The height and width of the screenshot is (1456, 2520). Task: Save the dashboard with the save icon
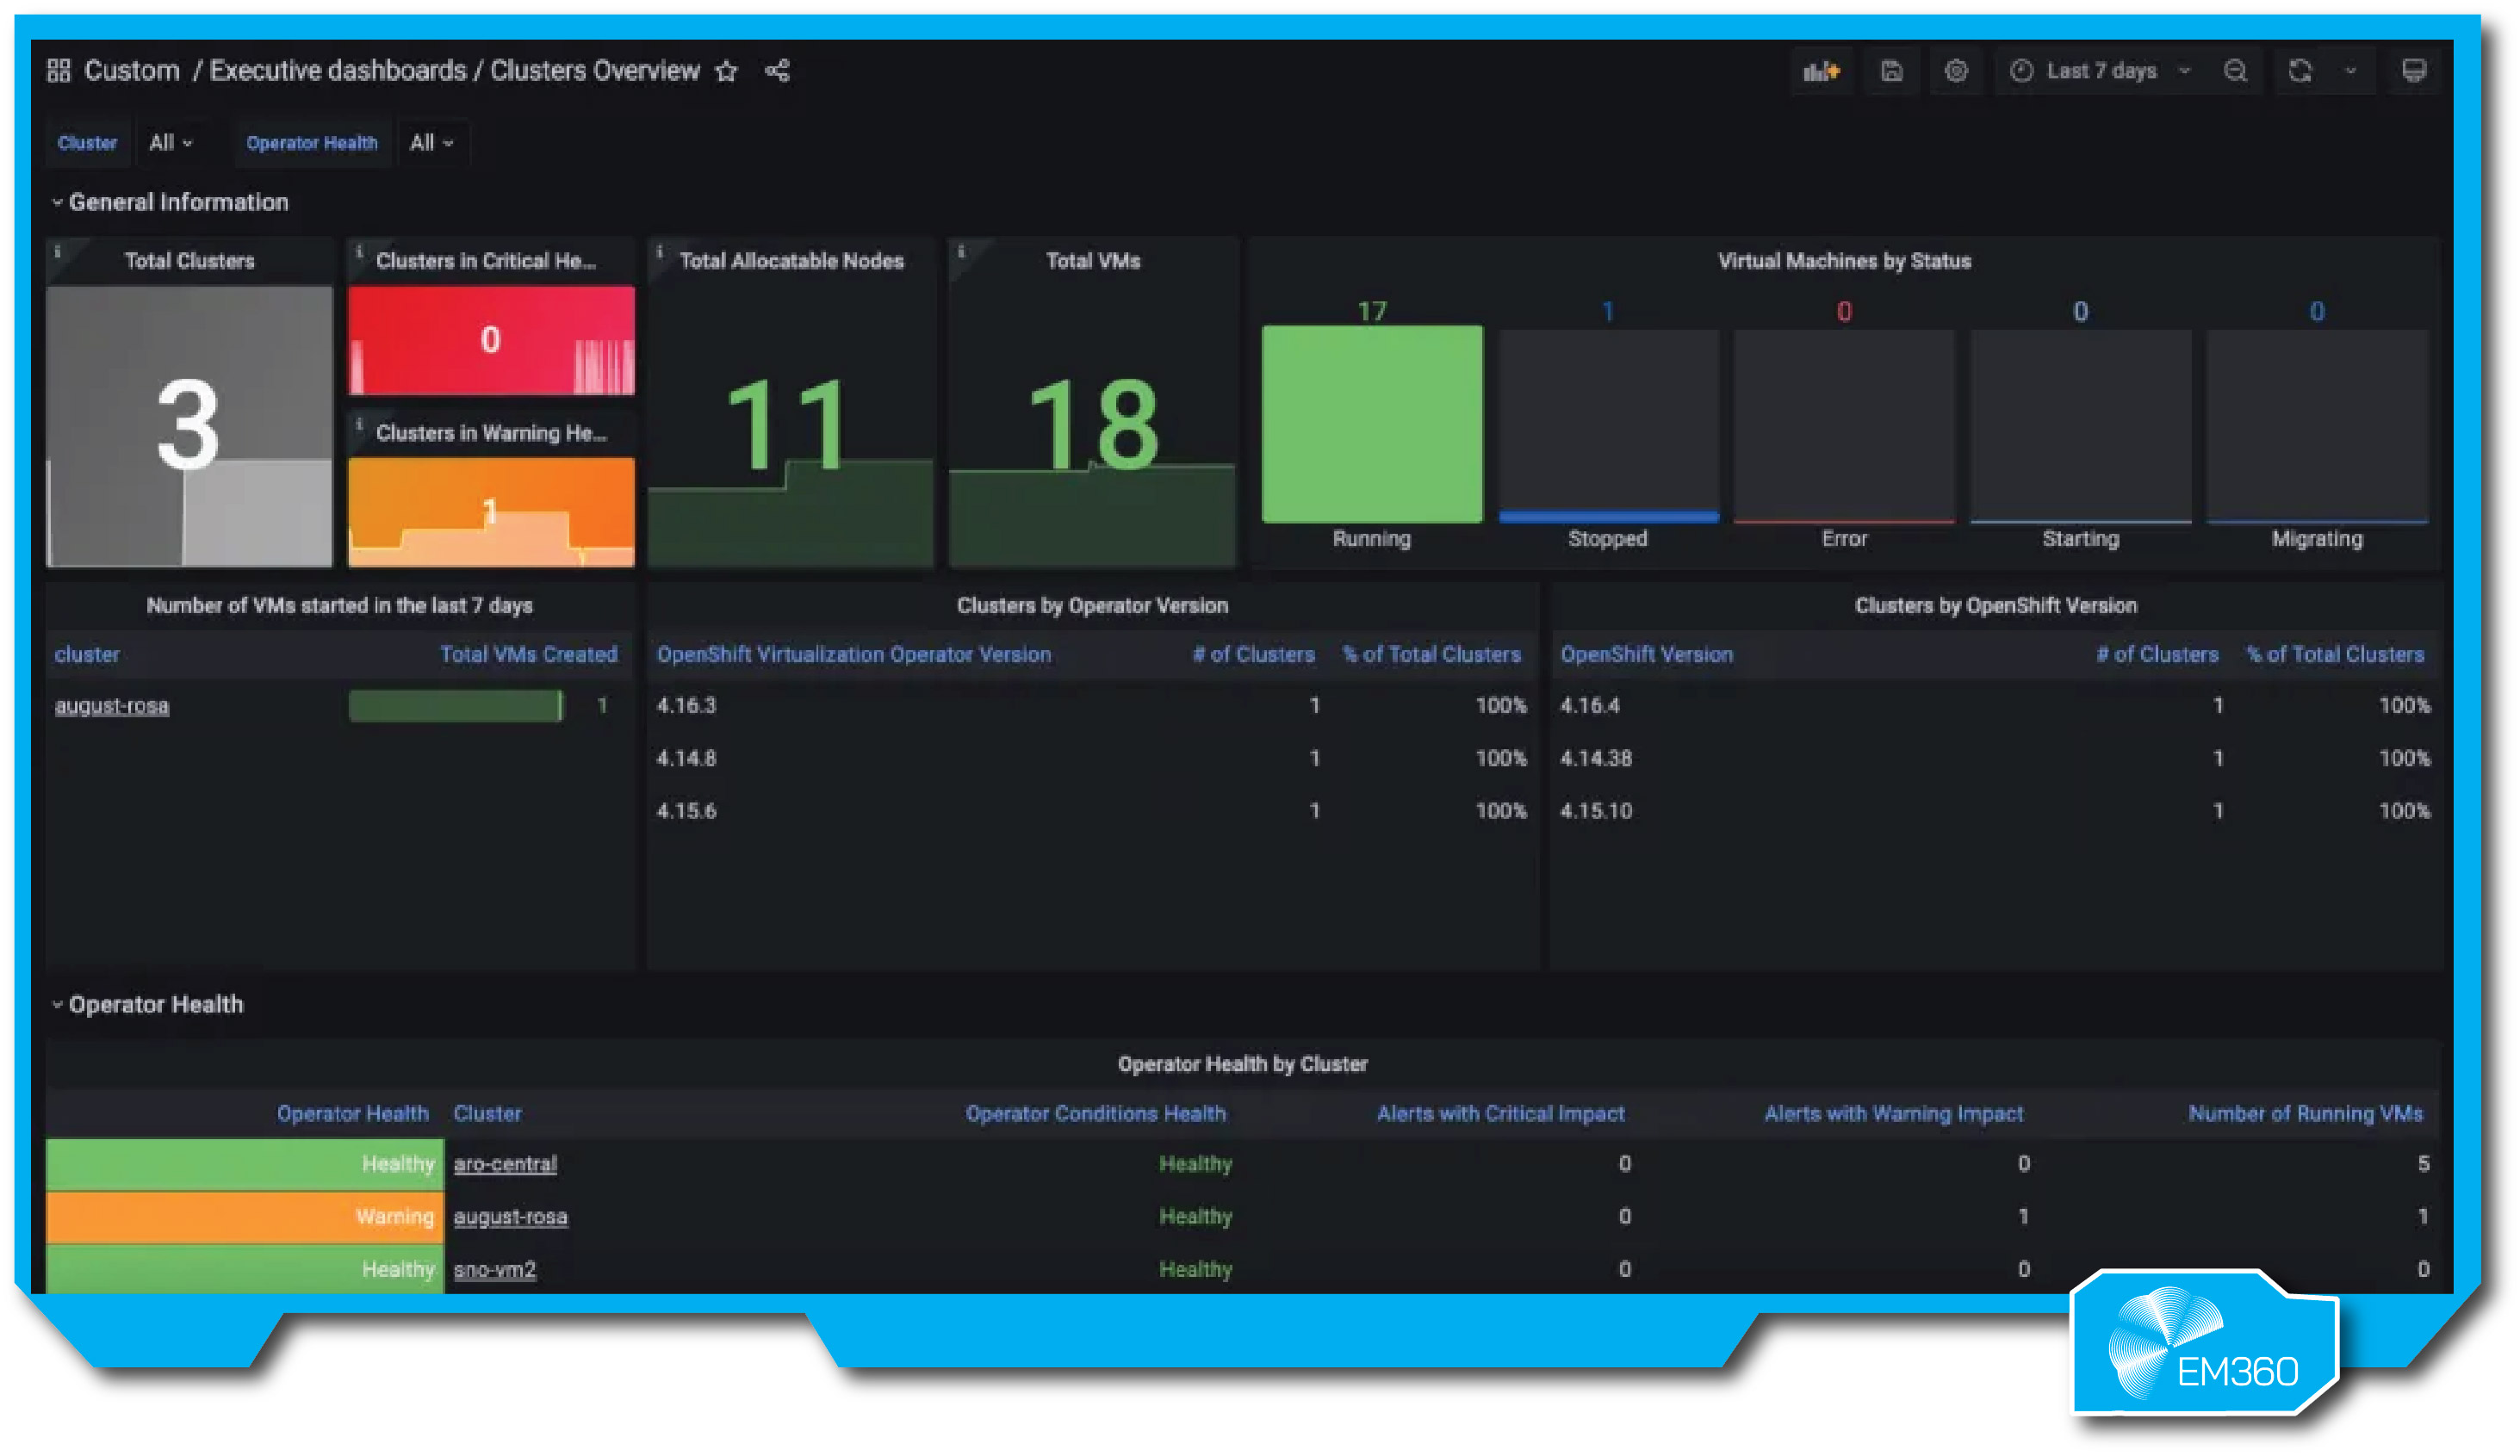point(1892,70)
